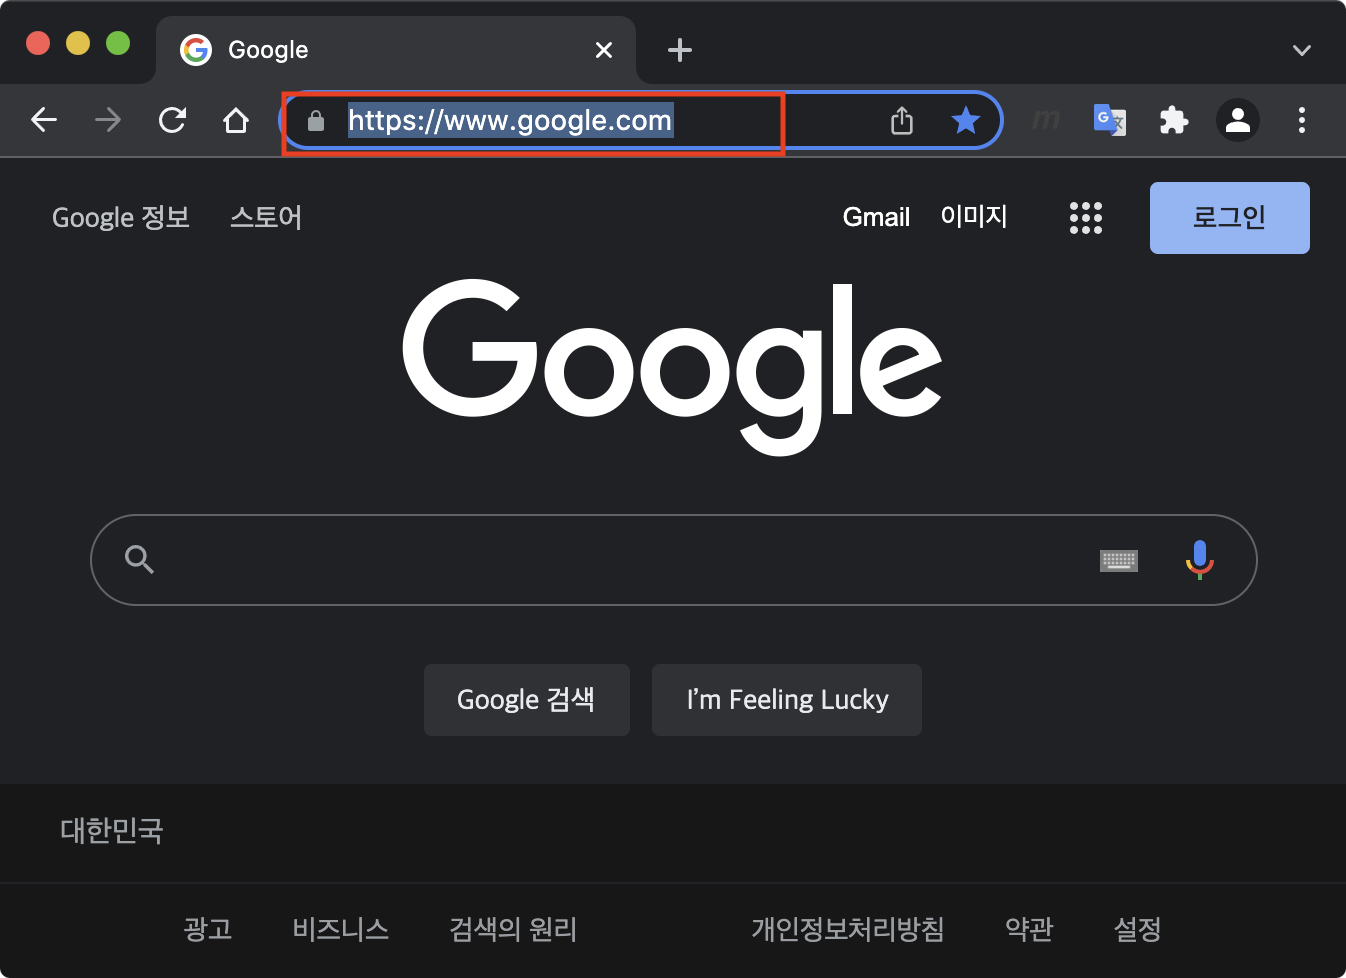1346x978 pixels.
Task: Open the home page icon
Action: coord(236,120)
